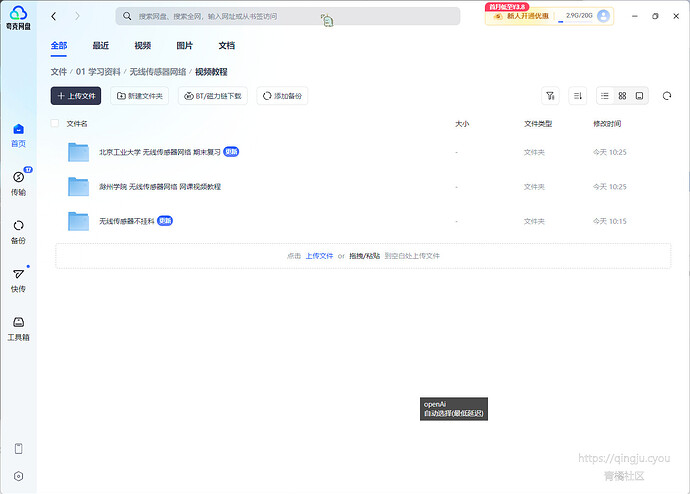
Task: Click the 新建文件夹 button
Action: pyautogui.click(x=140, y=96)
